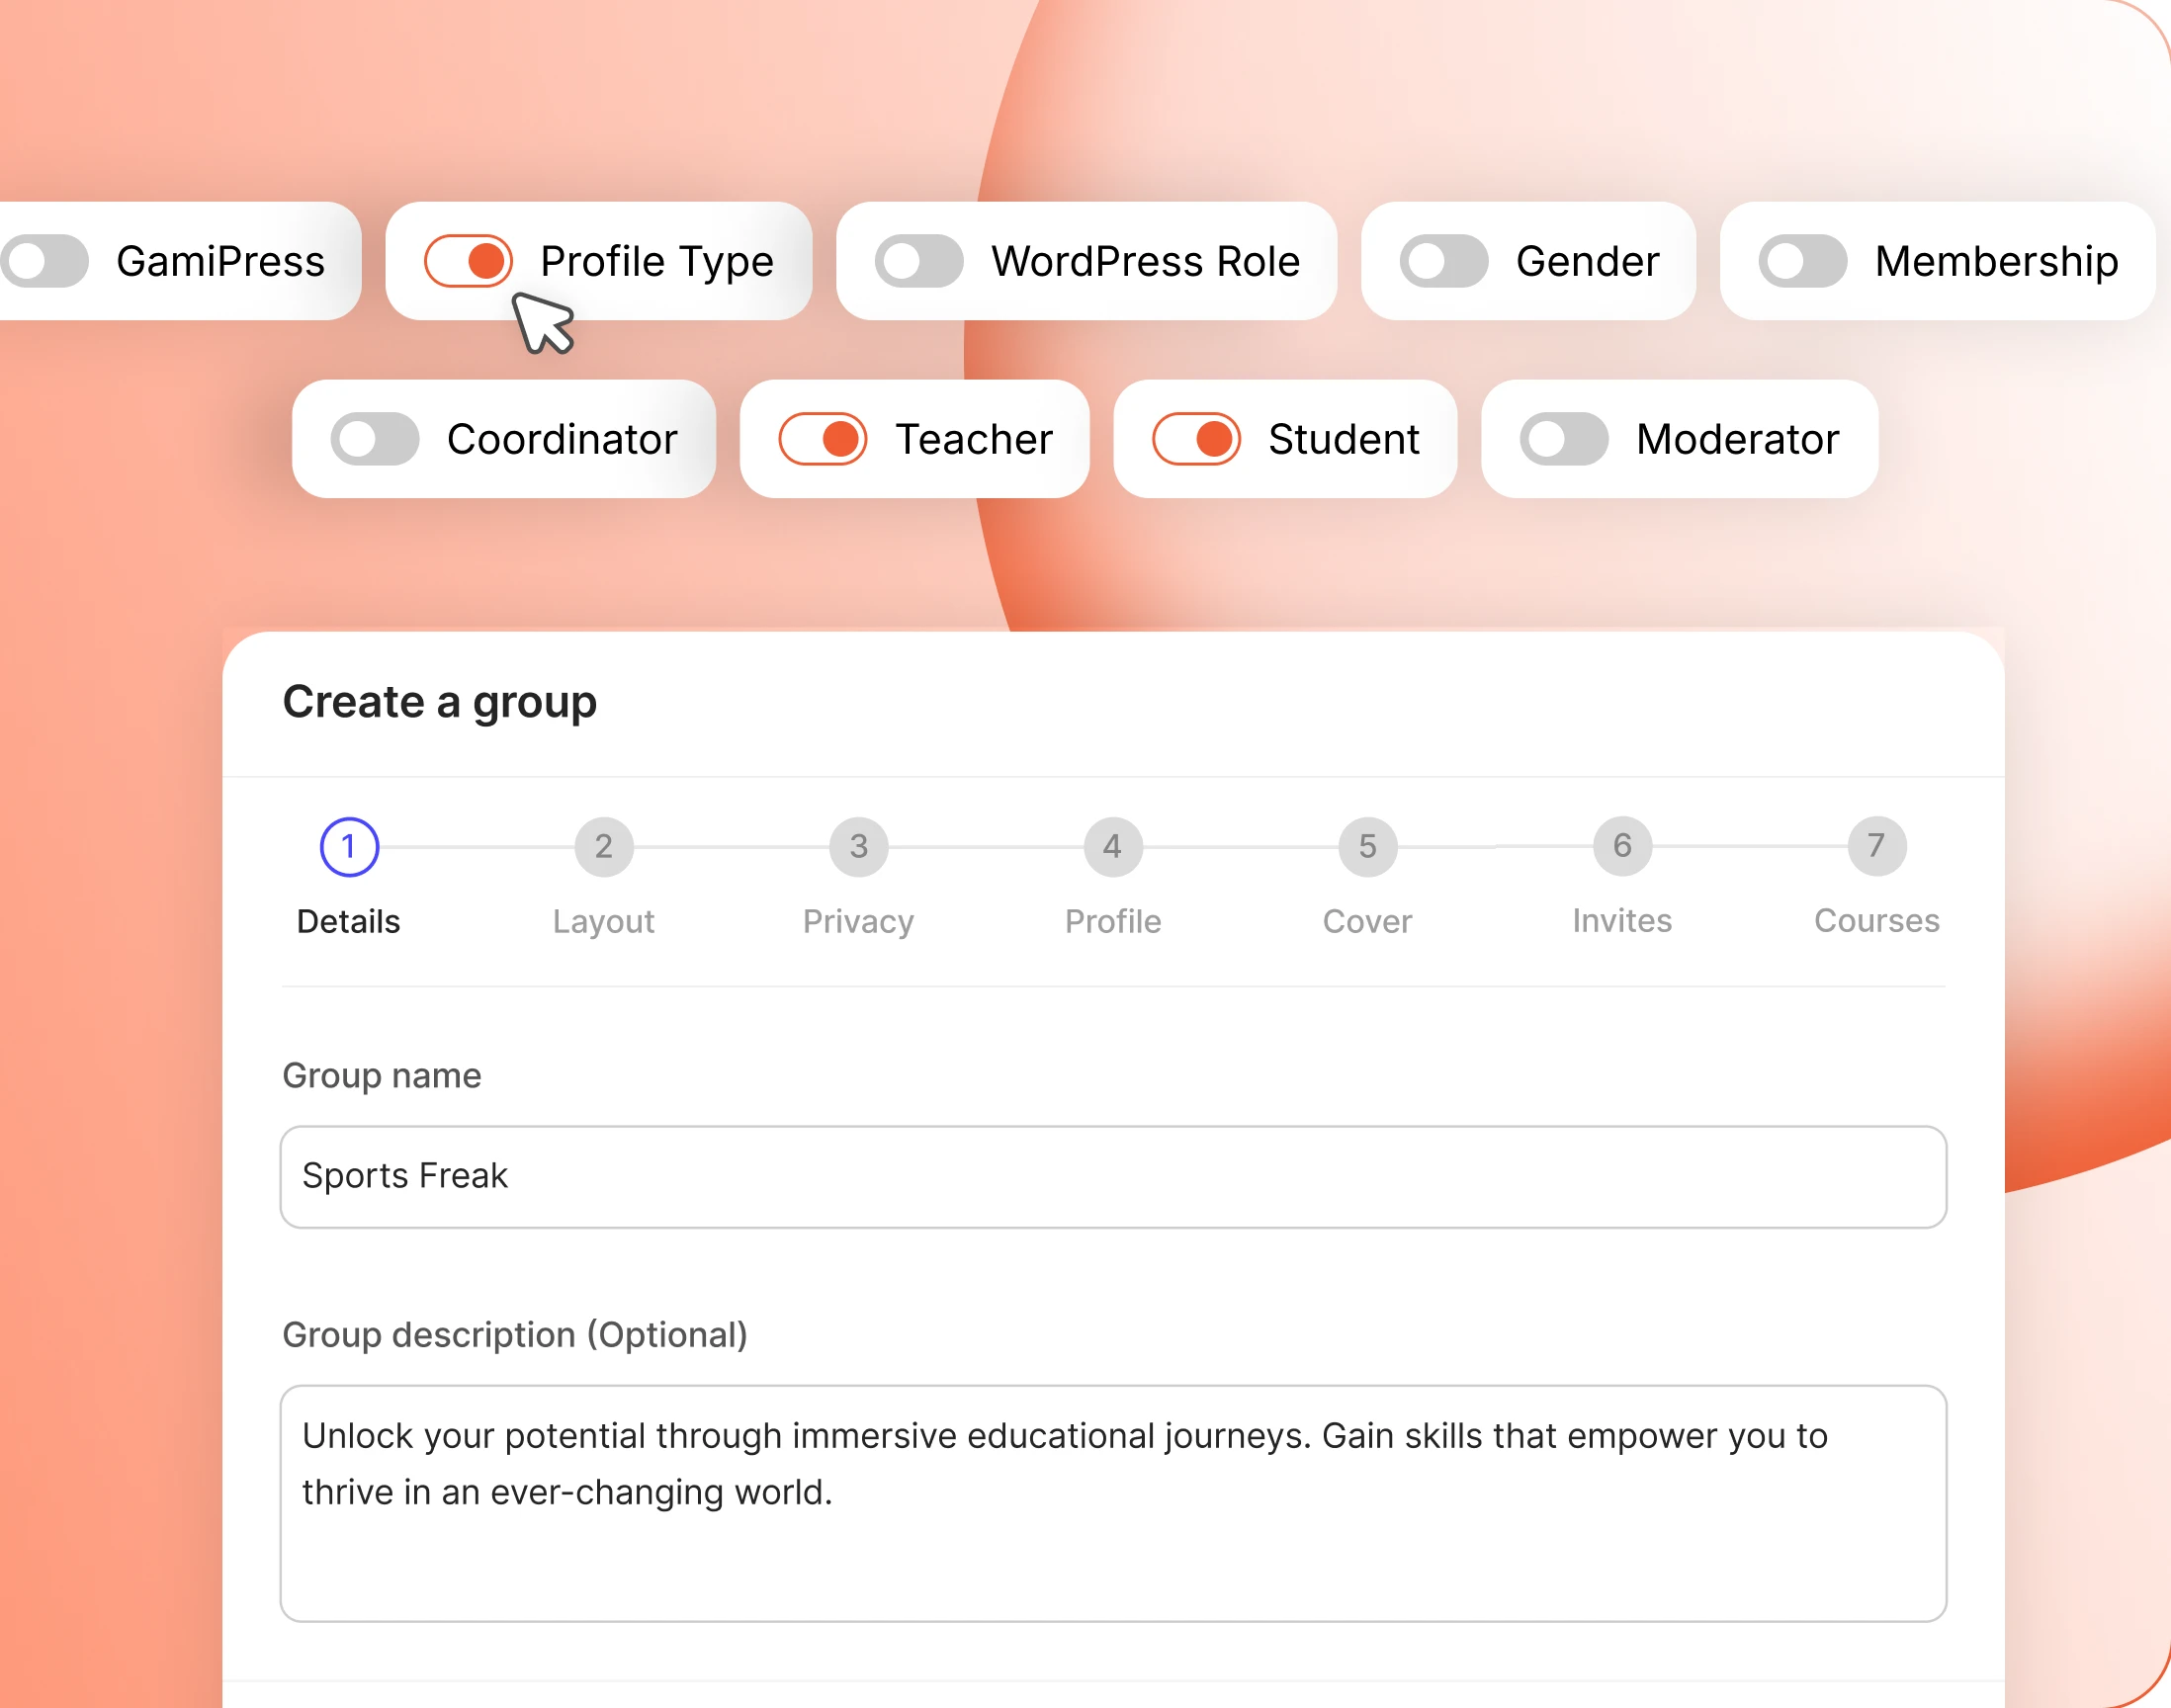Go to step 6 circle

tap(1623, 846)
